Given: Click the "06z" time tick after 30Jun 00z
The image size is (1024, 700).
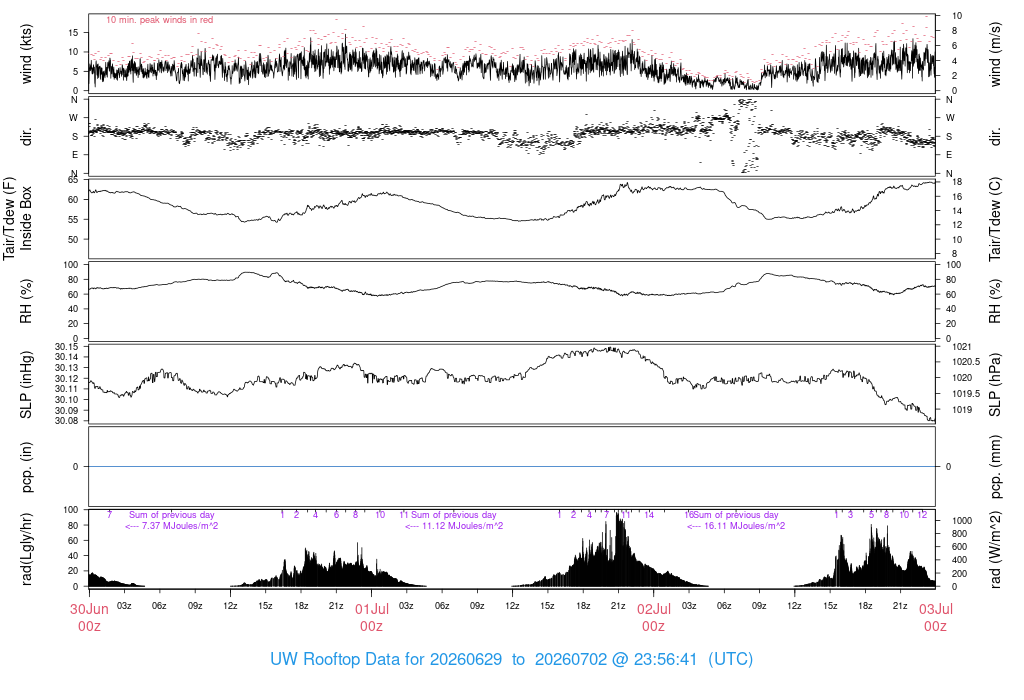Looking at the screenshot, I should pyautogui.click(x=159, y=606).
